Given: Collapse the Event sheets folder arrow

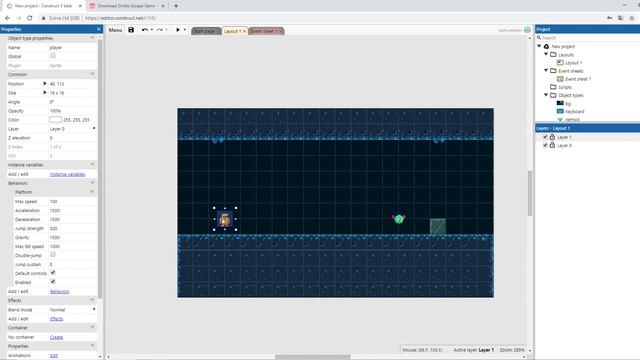Looking at the screenshot, I should (546, 71).
